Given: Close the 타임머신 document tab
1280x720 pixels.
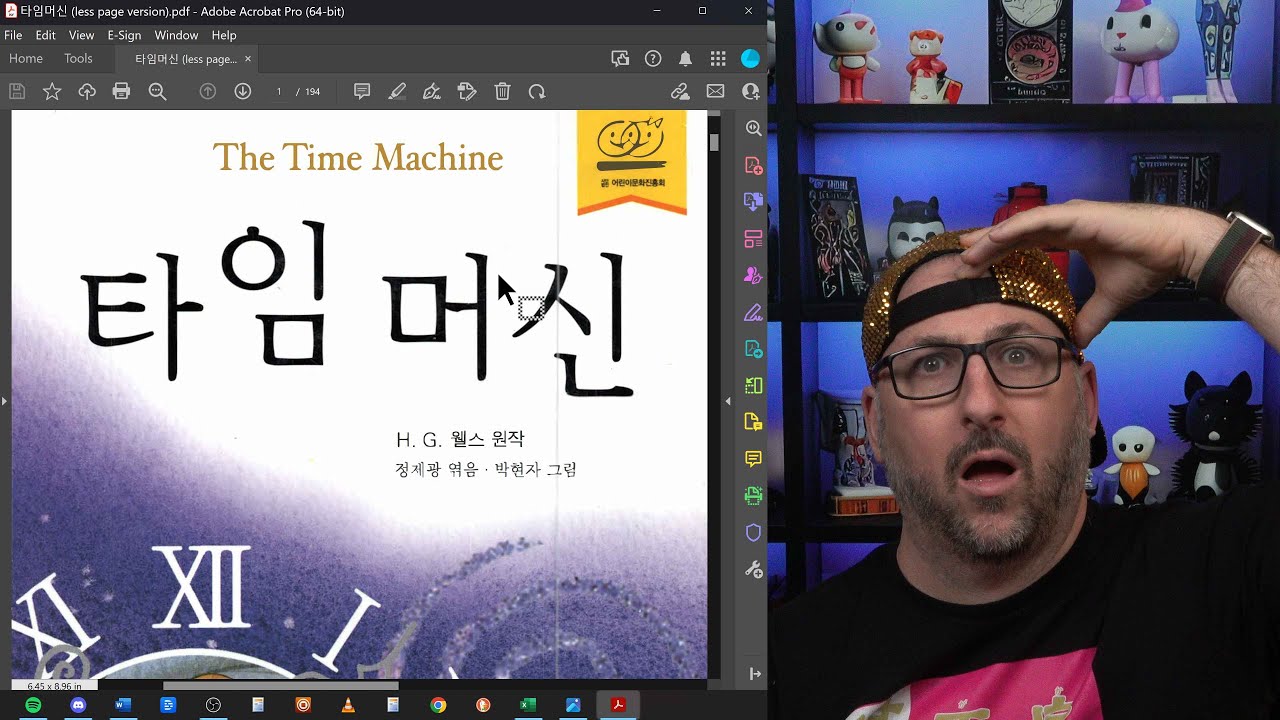Looking at the screenshot, I should 248,59.
